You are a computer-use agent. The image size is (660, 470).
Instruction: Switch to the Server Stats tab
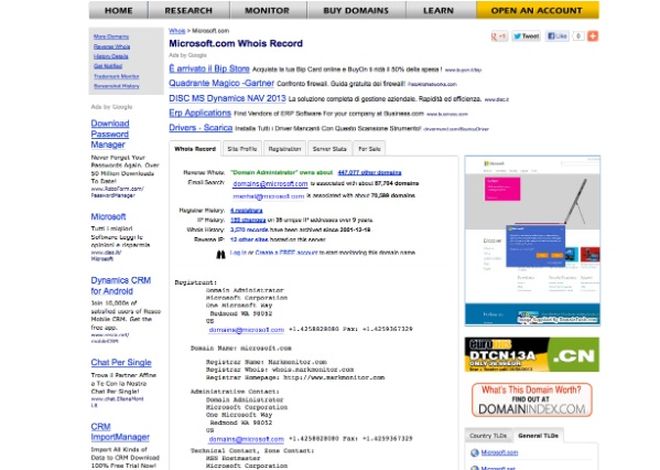click(330, 149)
